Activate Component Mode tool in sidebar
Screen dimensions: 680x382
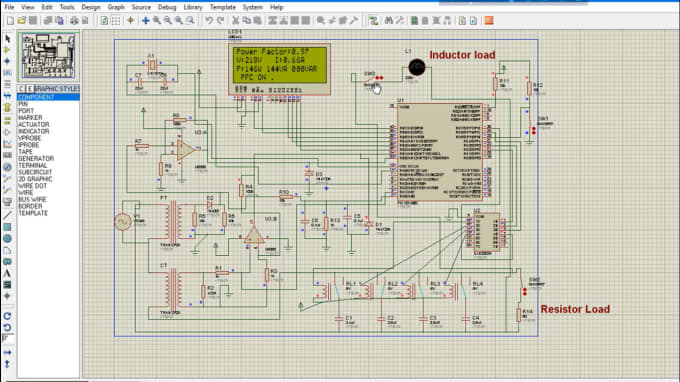coord(7,50)
